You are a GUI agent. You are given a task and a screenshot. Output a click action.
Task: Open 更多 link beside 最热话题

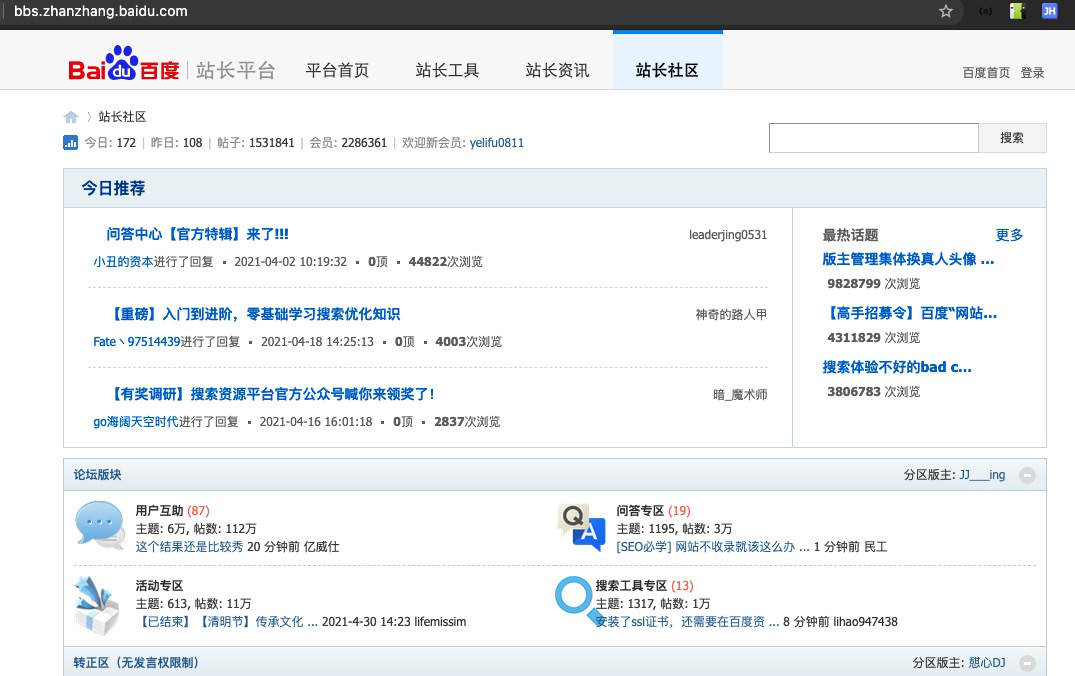click(x=1011, y=236)
